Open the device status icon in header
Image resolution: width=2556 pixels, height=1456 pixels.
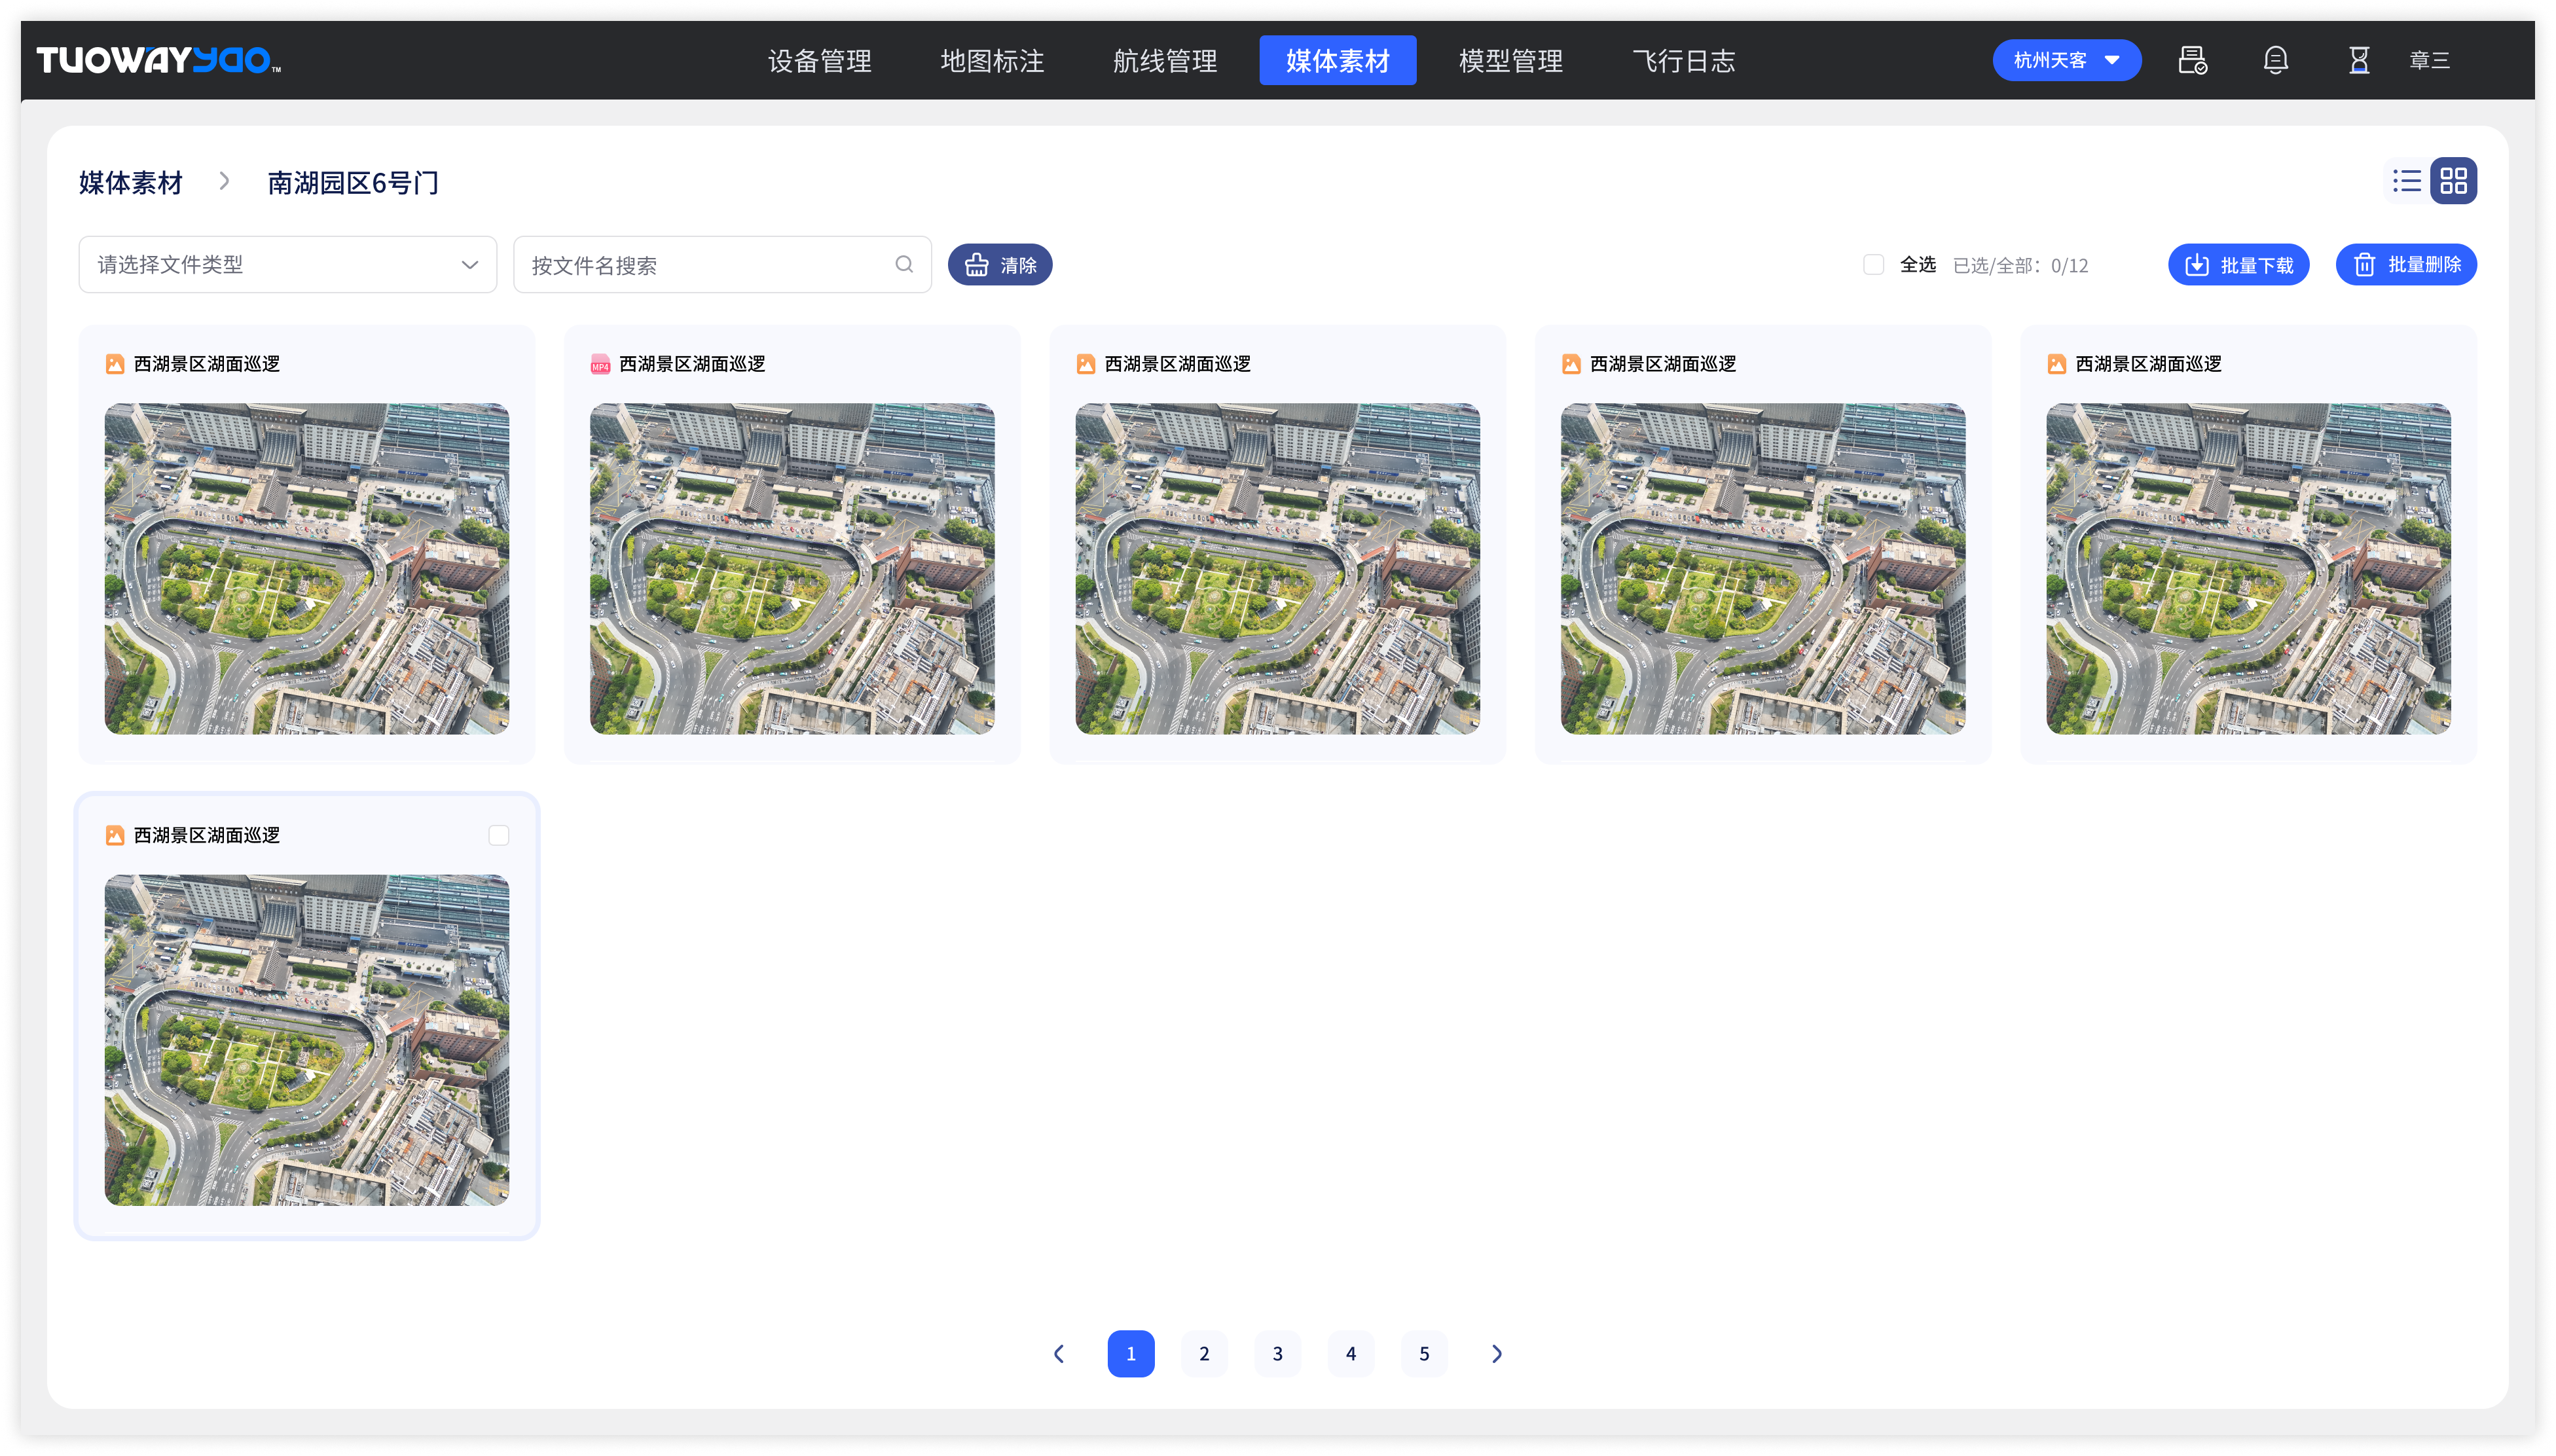click(x=2192, y=60)
